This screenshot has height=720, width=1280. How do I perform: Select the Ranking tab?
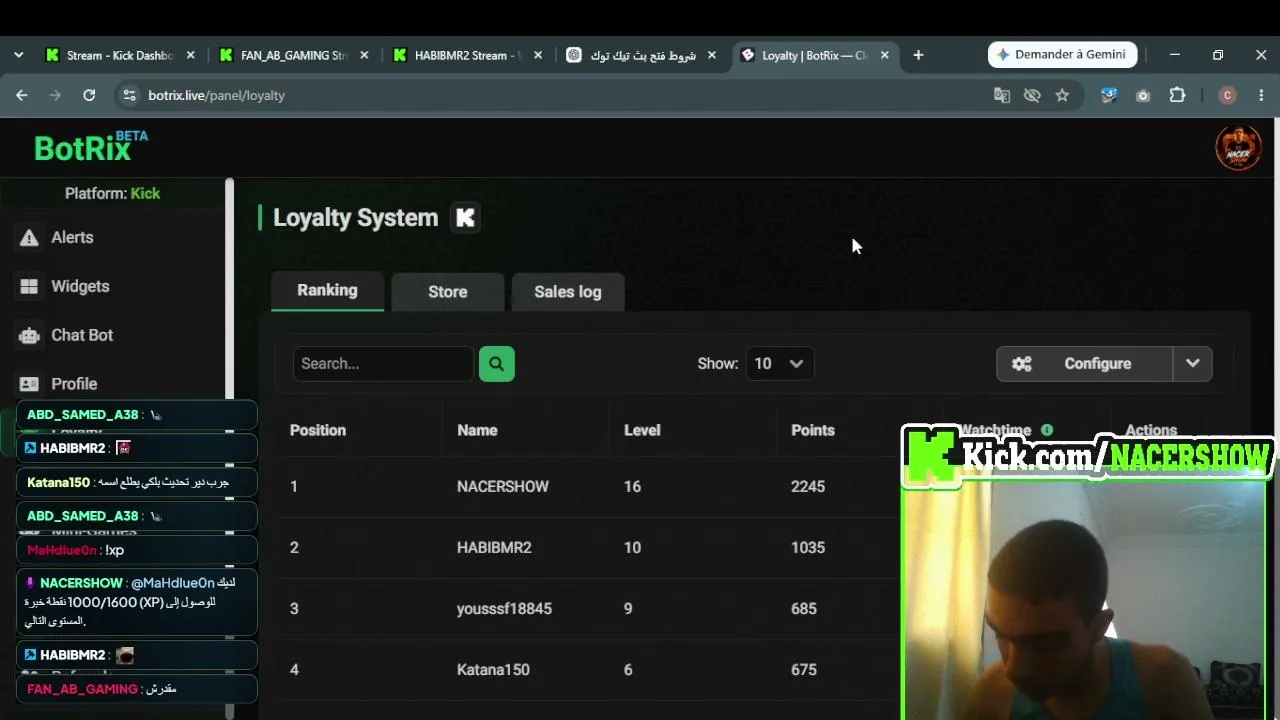327,290
